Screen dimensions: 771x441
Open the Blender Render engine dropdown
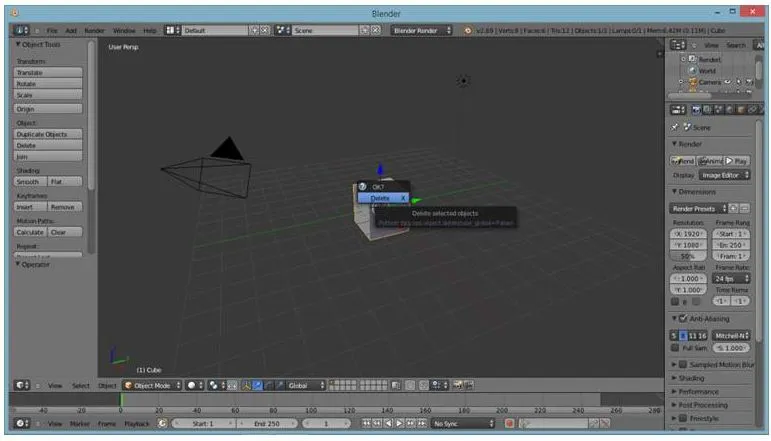421,30
